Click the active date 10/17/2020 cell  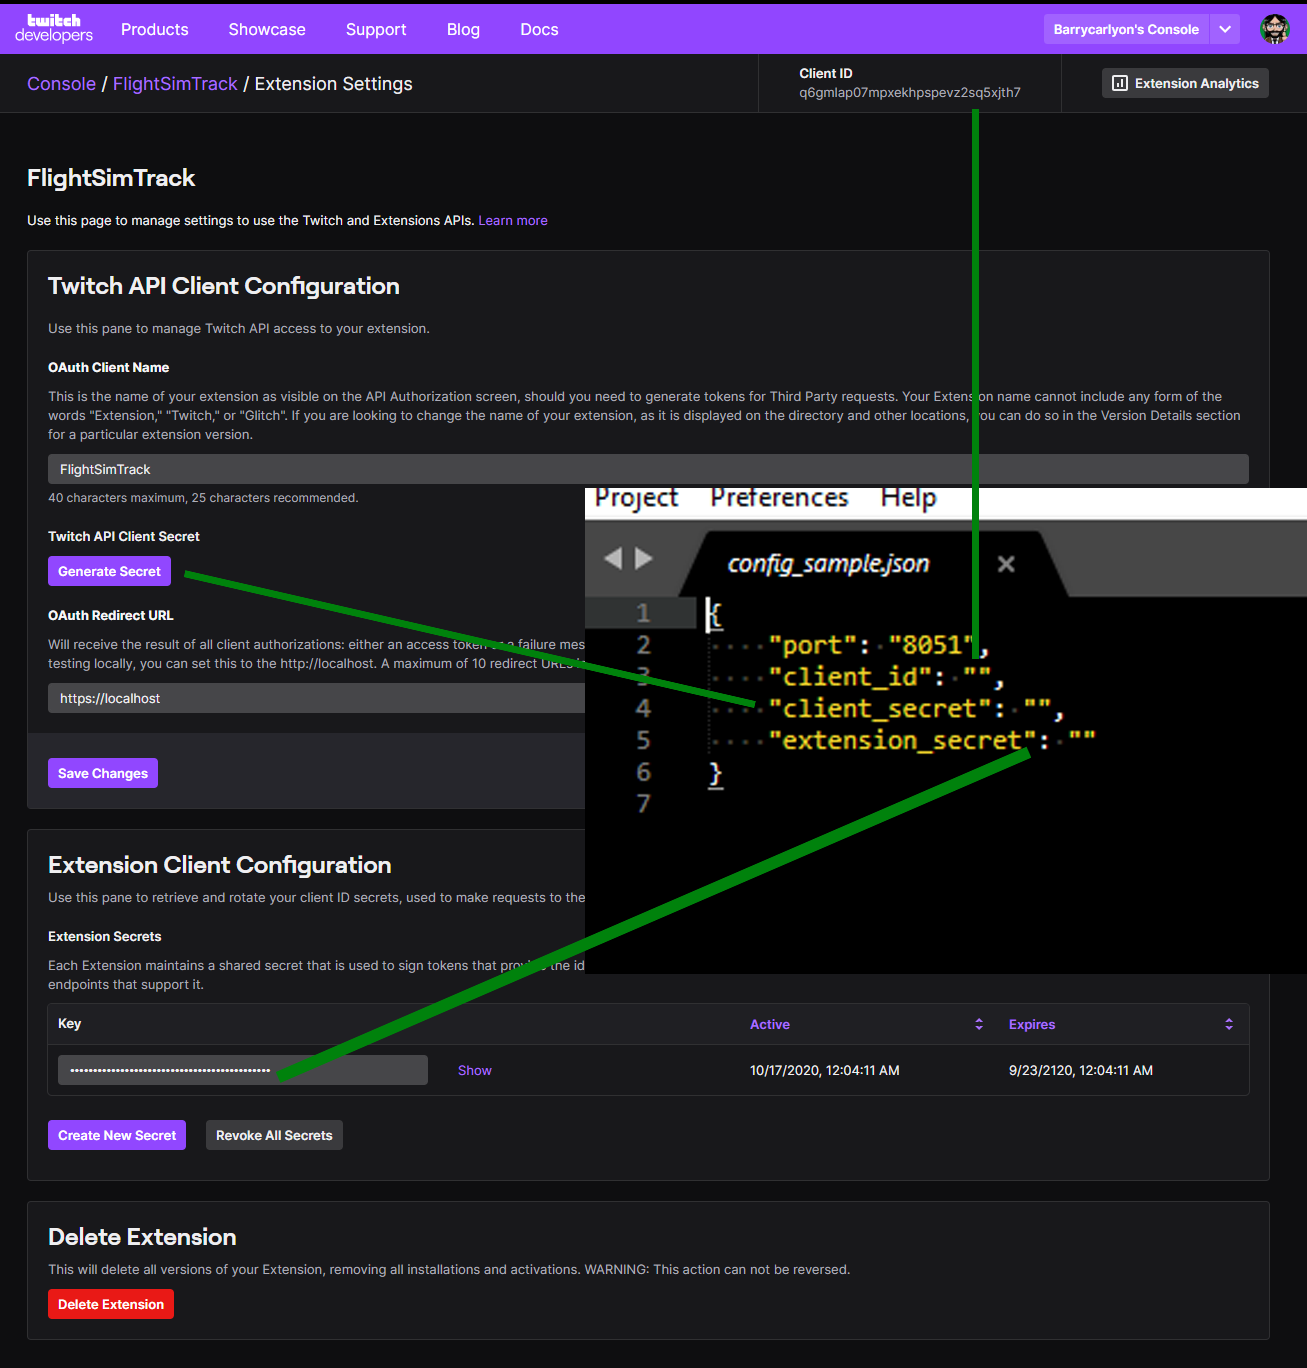point(825,1070)
